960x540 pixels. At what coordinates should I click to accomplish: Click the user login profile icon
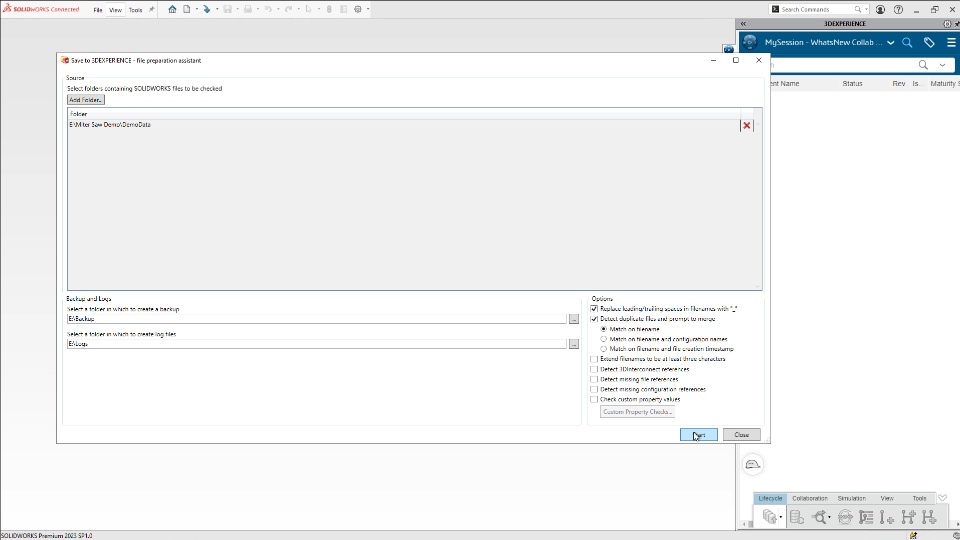tap(880, 9)
